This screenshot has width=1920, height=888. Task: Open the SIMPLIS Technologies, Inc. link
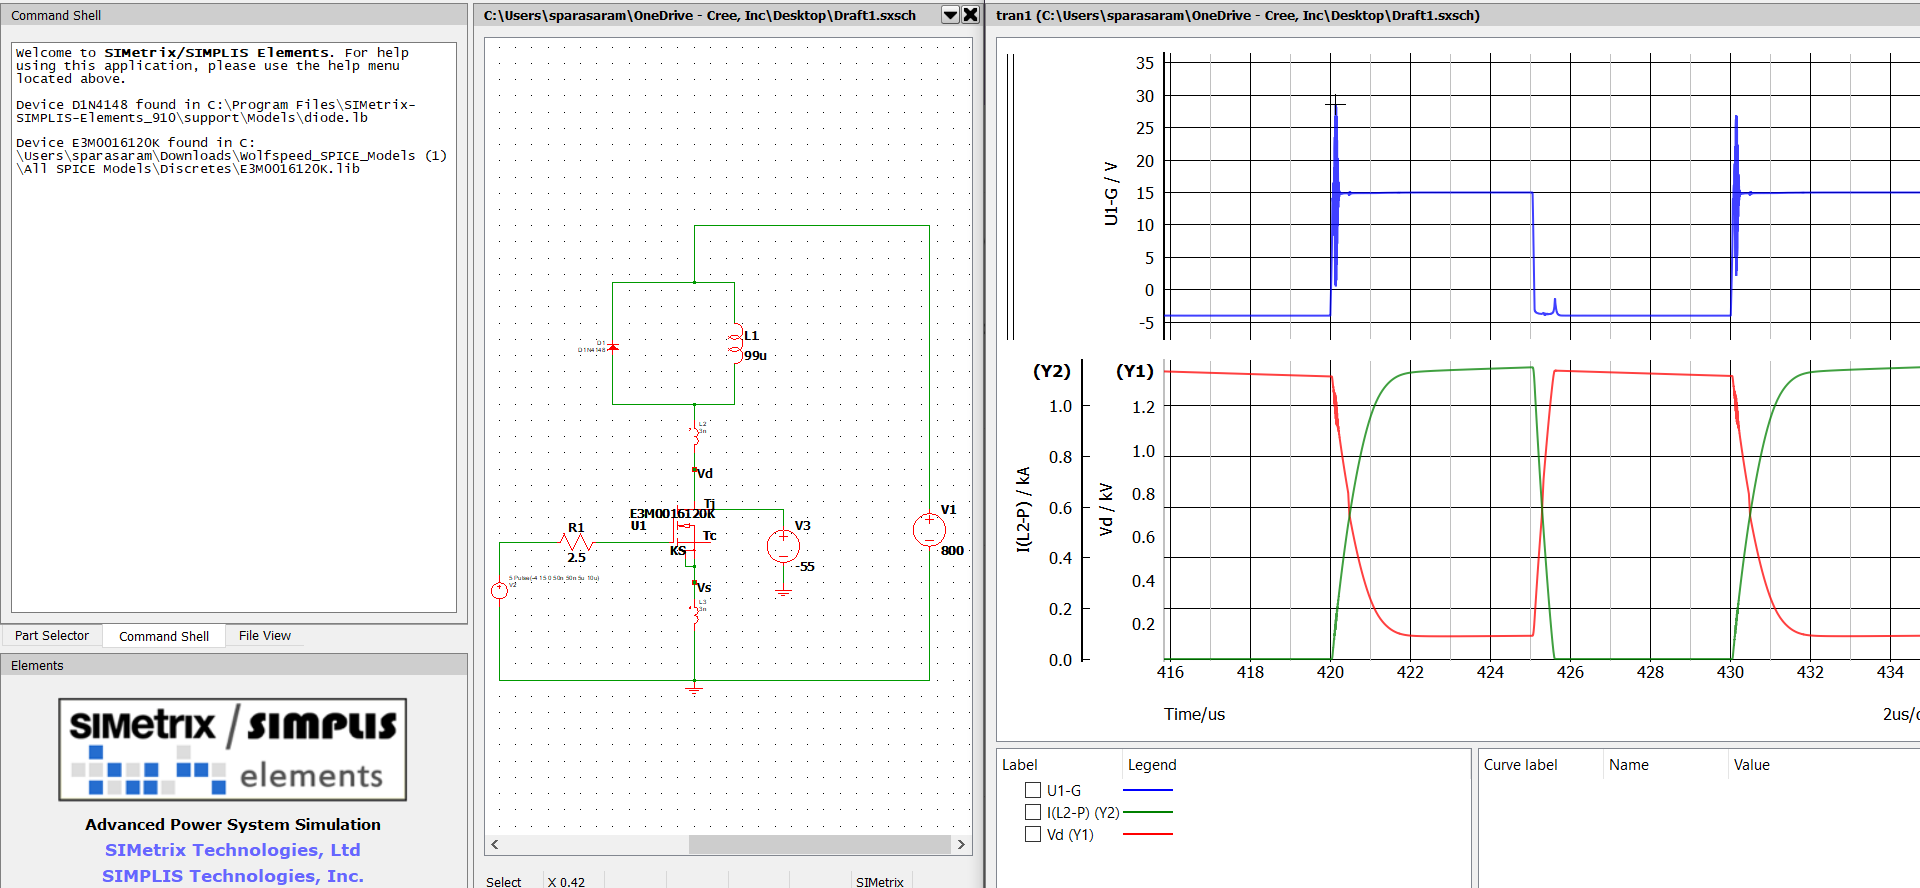pos(233,876)
